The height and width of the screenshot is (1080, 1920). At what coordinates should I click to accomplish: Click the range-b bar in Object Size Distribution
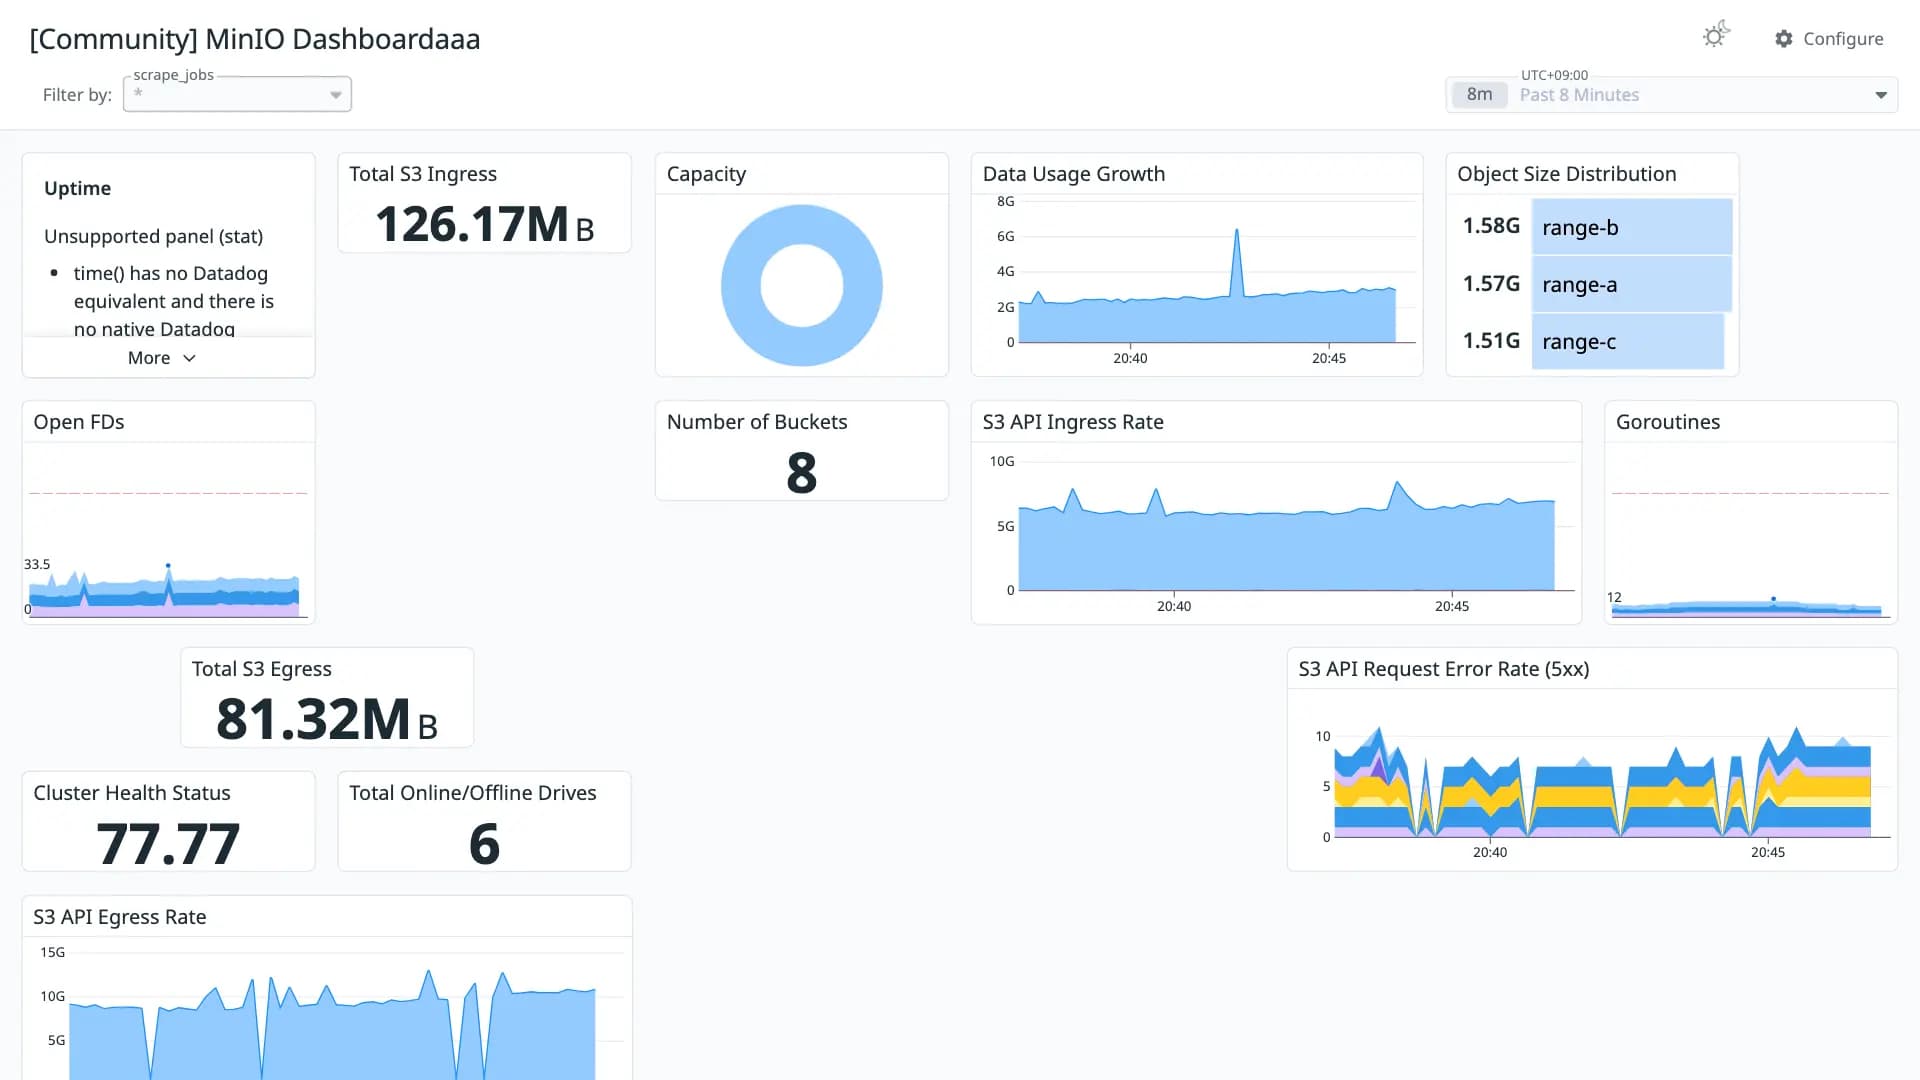tap(1632, 227)
